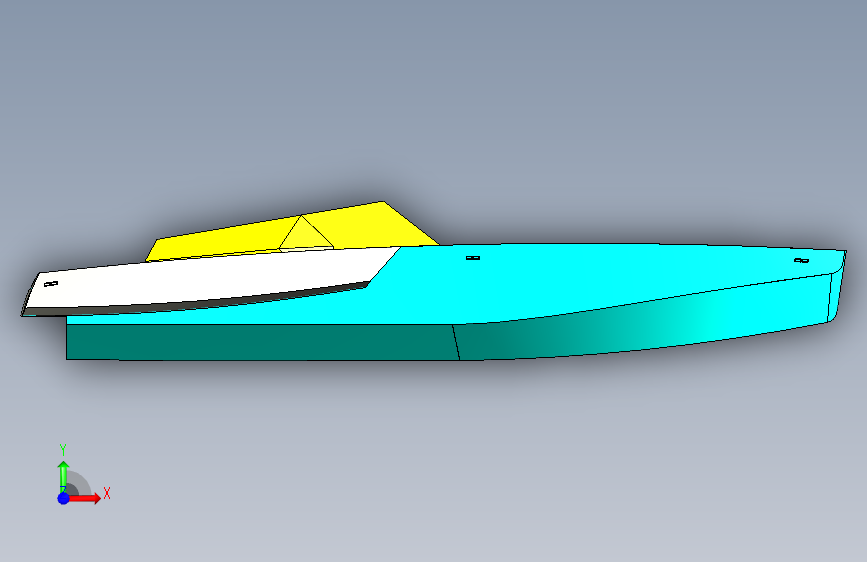Click the green 'Y' axis label
867x562 pixels.
(63, 450)
